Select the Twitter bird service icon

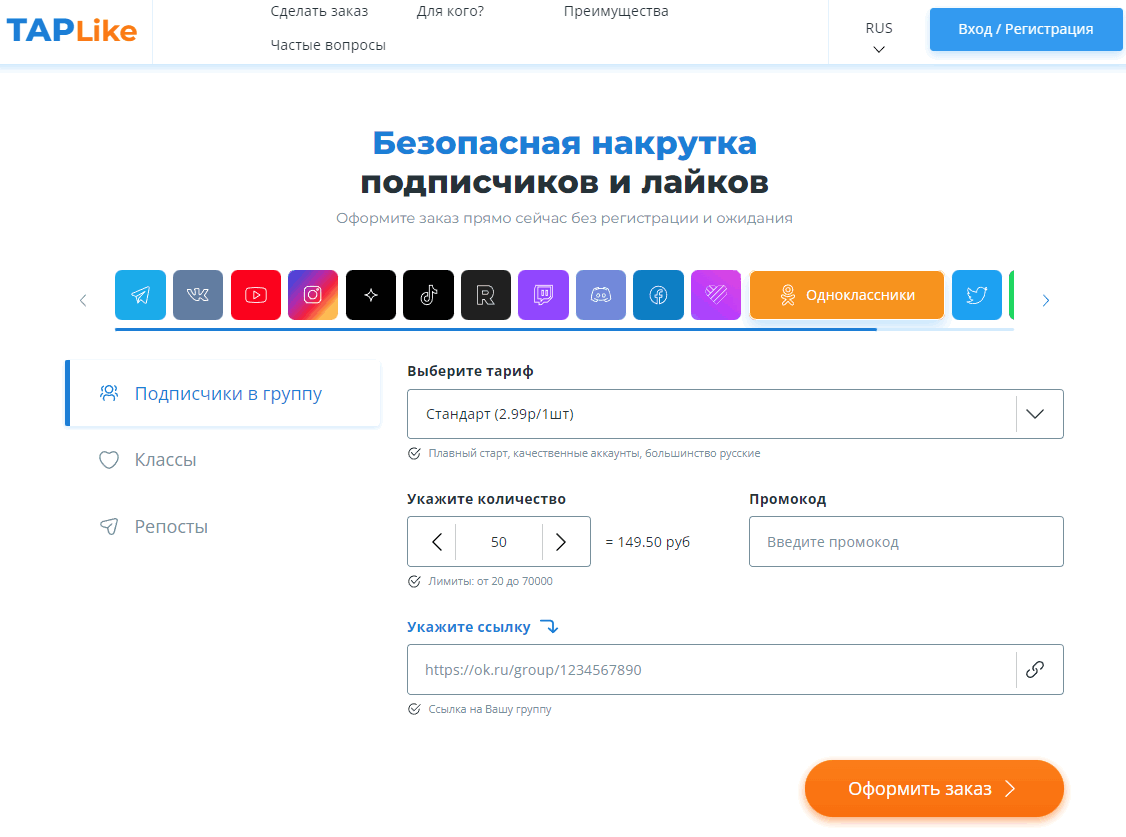(x=977, y=295)
